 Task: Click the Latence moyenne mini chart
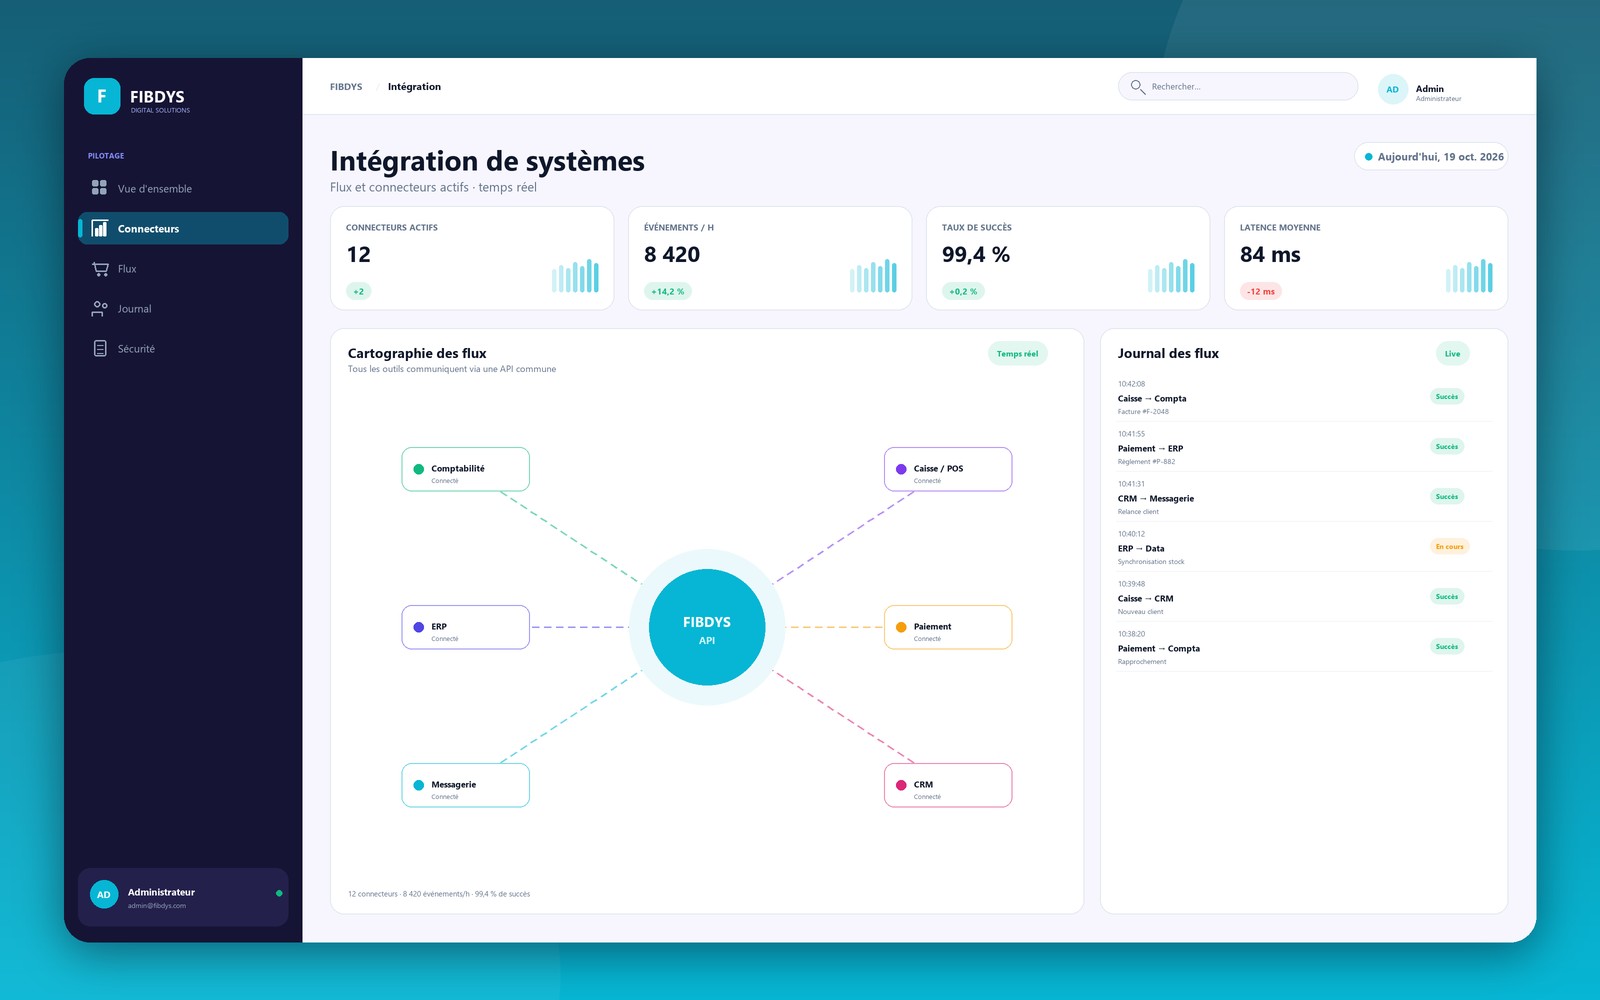1469,275
